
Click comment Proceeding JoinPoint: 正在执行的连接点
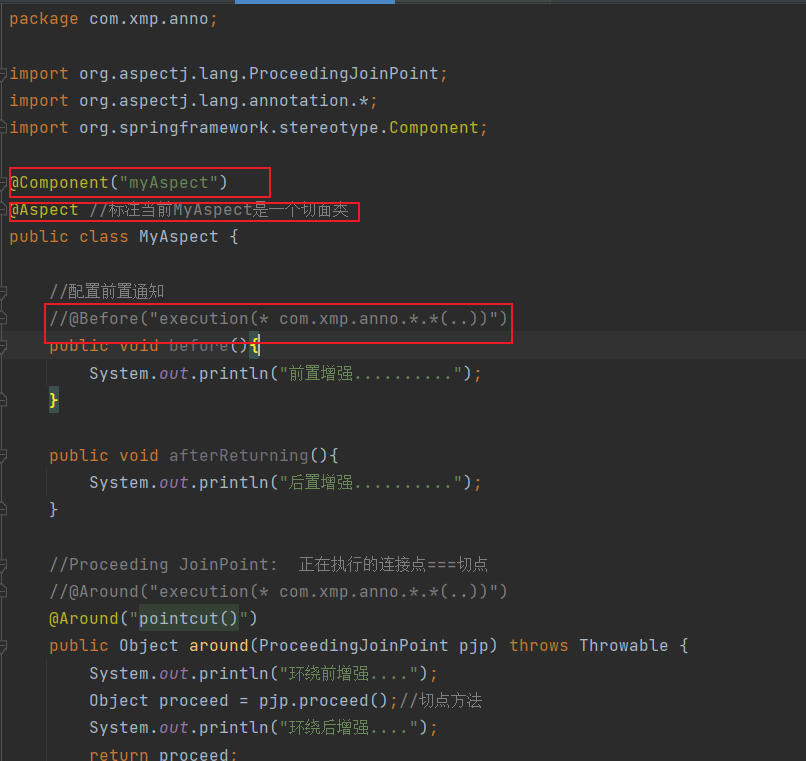[x=268, y=565]
